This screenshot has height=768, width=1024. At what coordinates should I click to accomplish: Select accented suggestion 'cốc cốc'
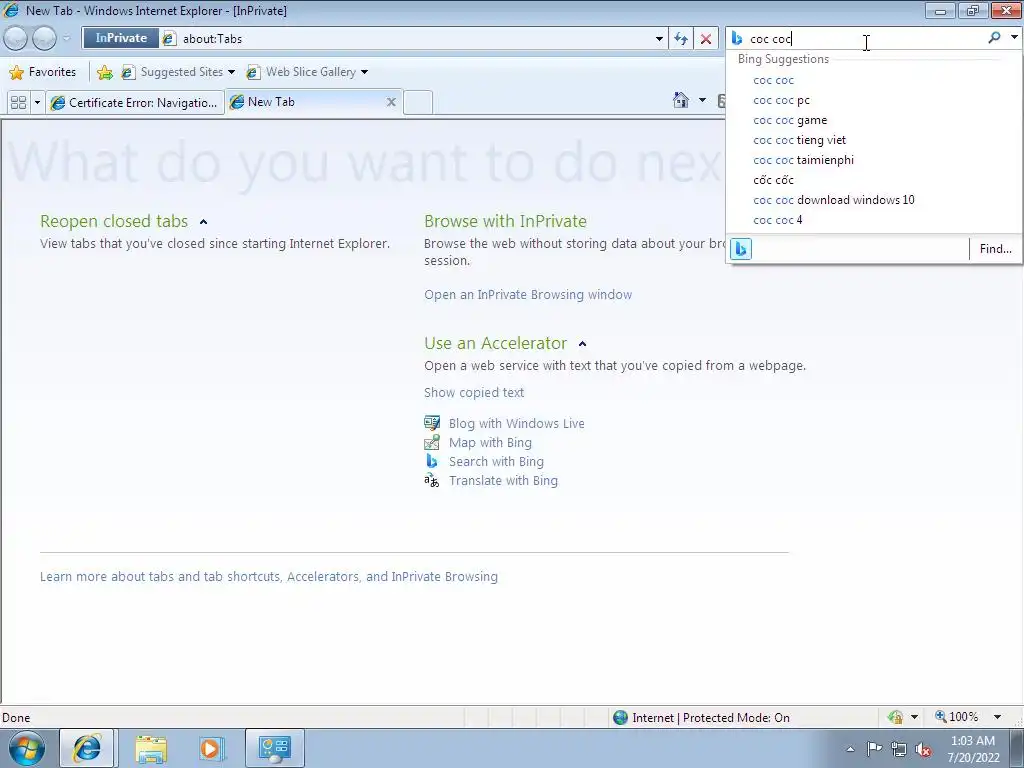click(874, 180)
